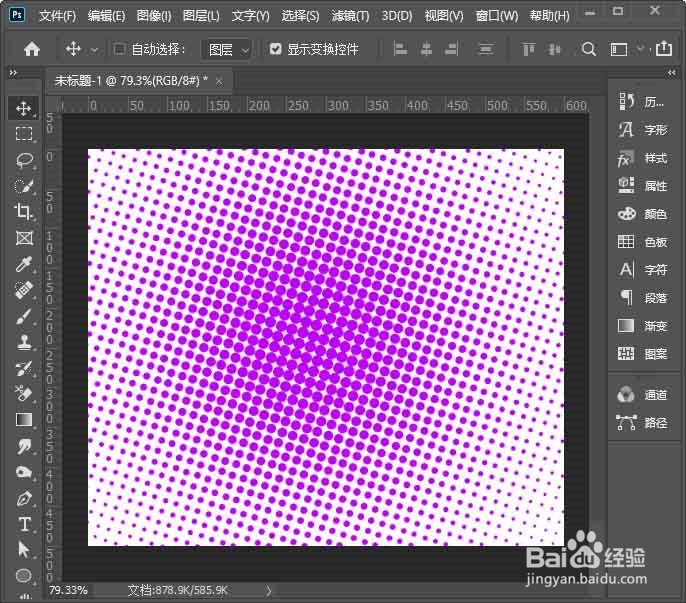Select the Eyedropper tool
Viewport: 686px width, 603px height.
[x=24, y=264]
